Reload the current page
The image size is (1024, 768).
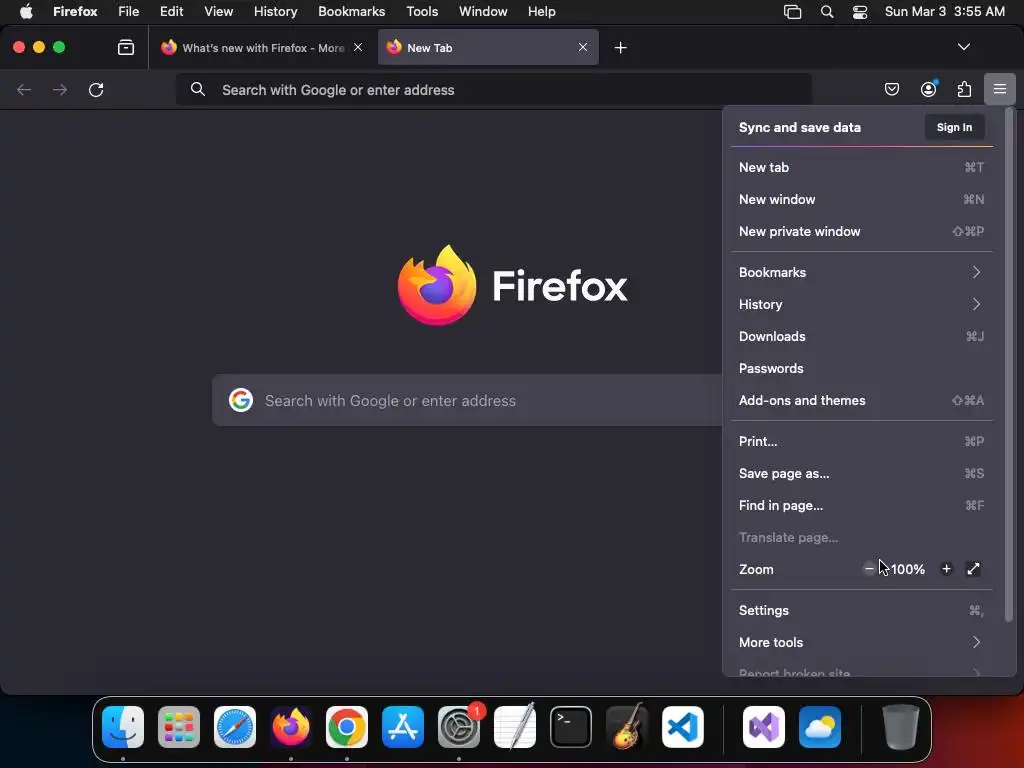(96, 89)
